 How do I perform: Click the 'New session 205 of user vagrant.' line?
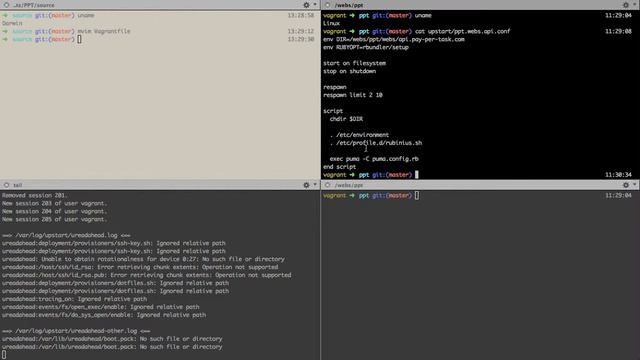[54, 219]
